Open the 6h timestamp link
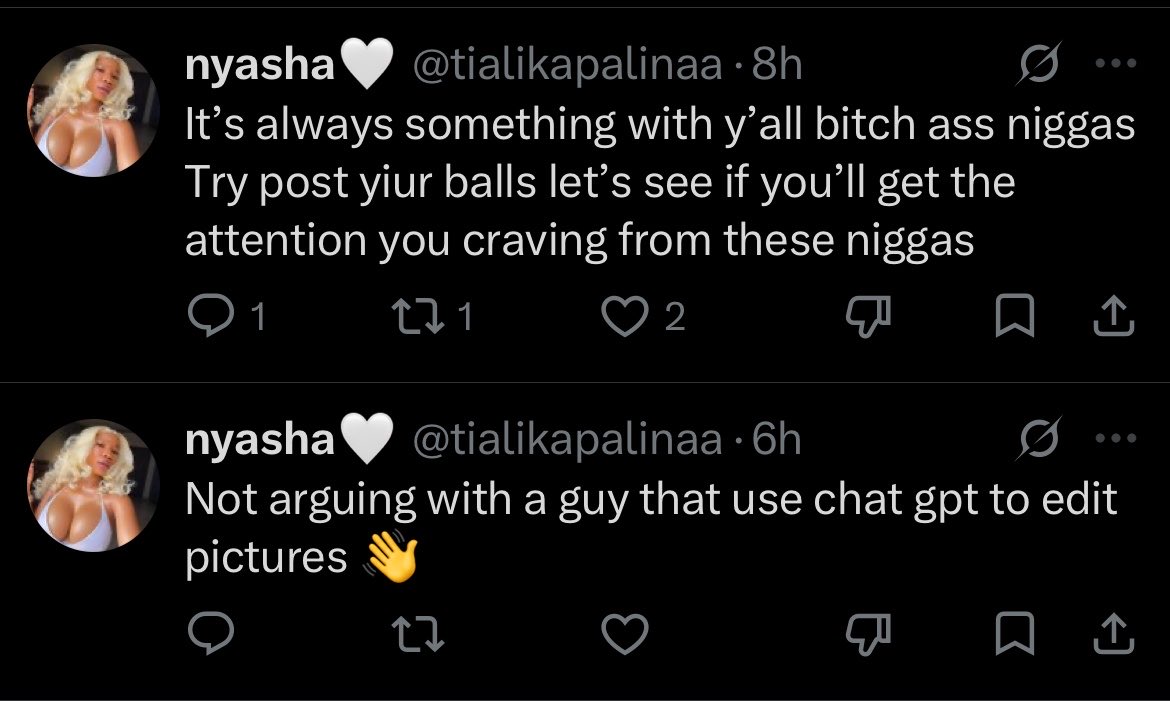1170x701 pixels. point(777,439)
